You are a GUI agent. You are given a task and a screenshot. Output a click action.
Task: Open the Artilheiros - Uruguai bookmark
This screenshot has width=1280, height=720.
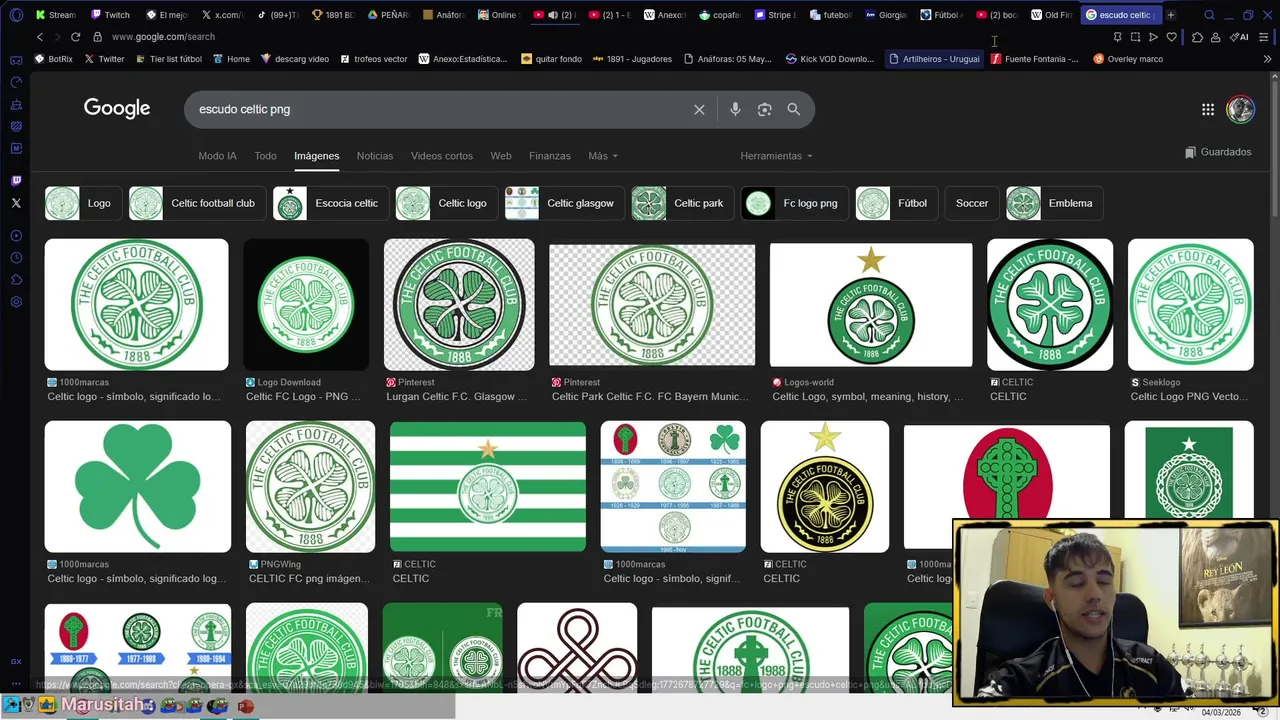tap(934, 59)
